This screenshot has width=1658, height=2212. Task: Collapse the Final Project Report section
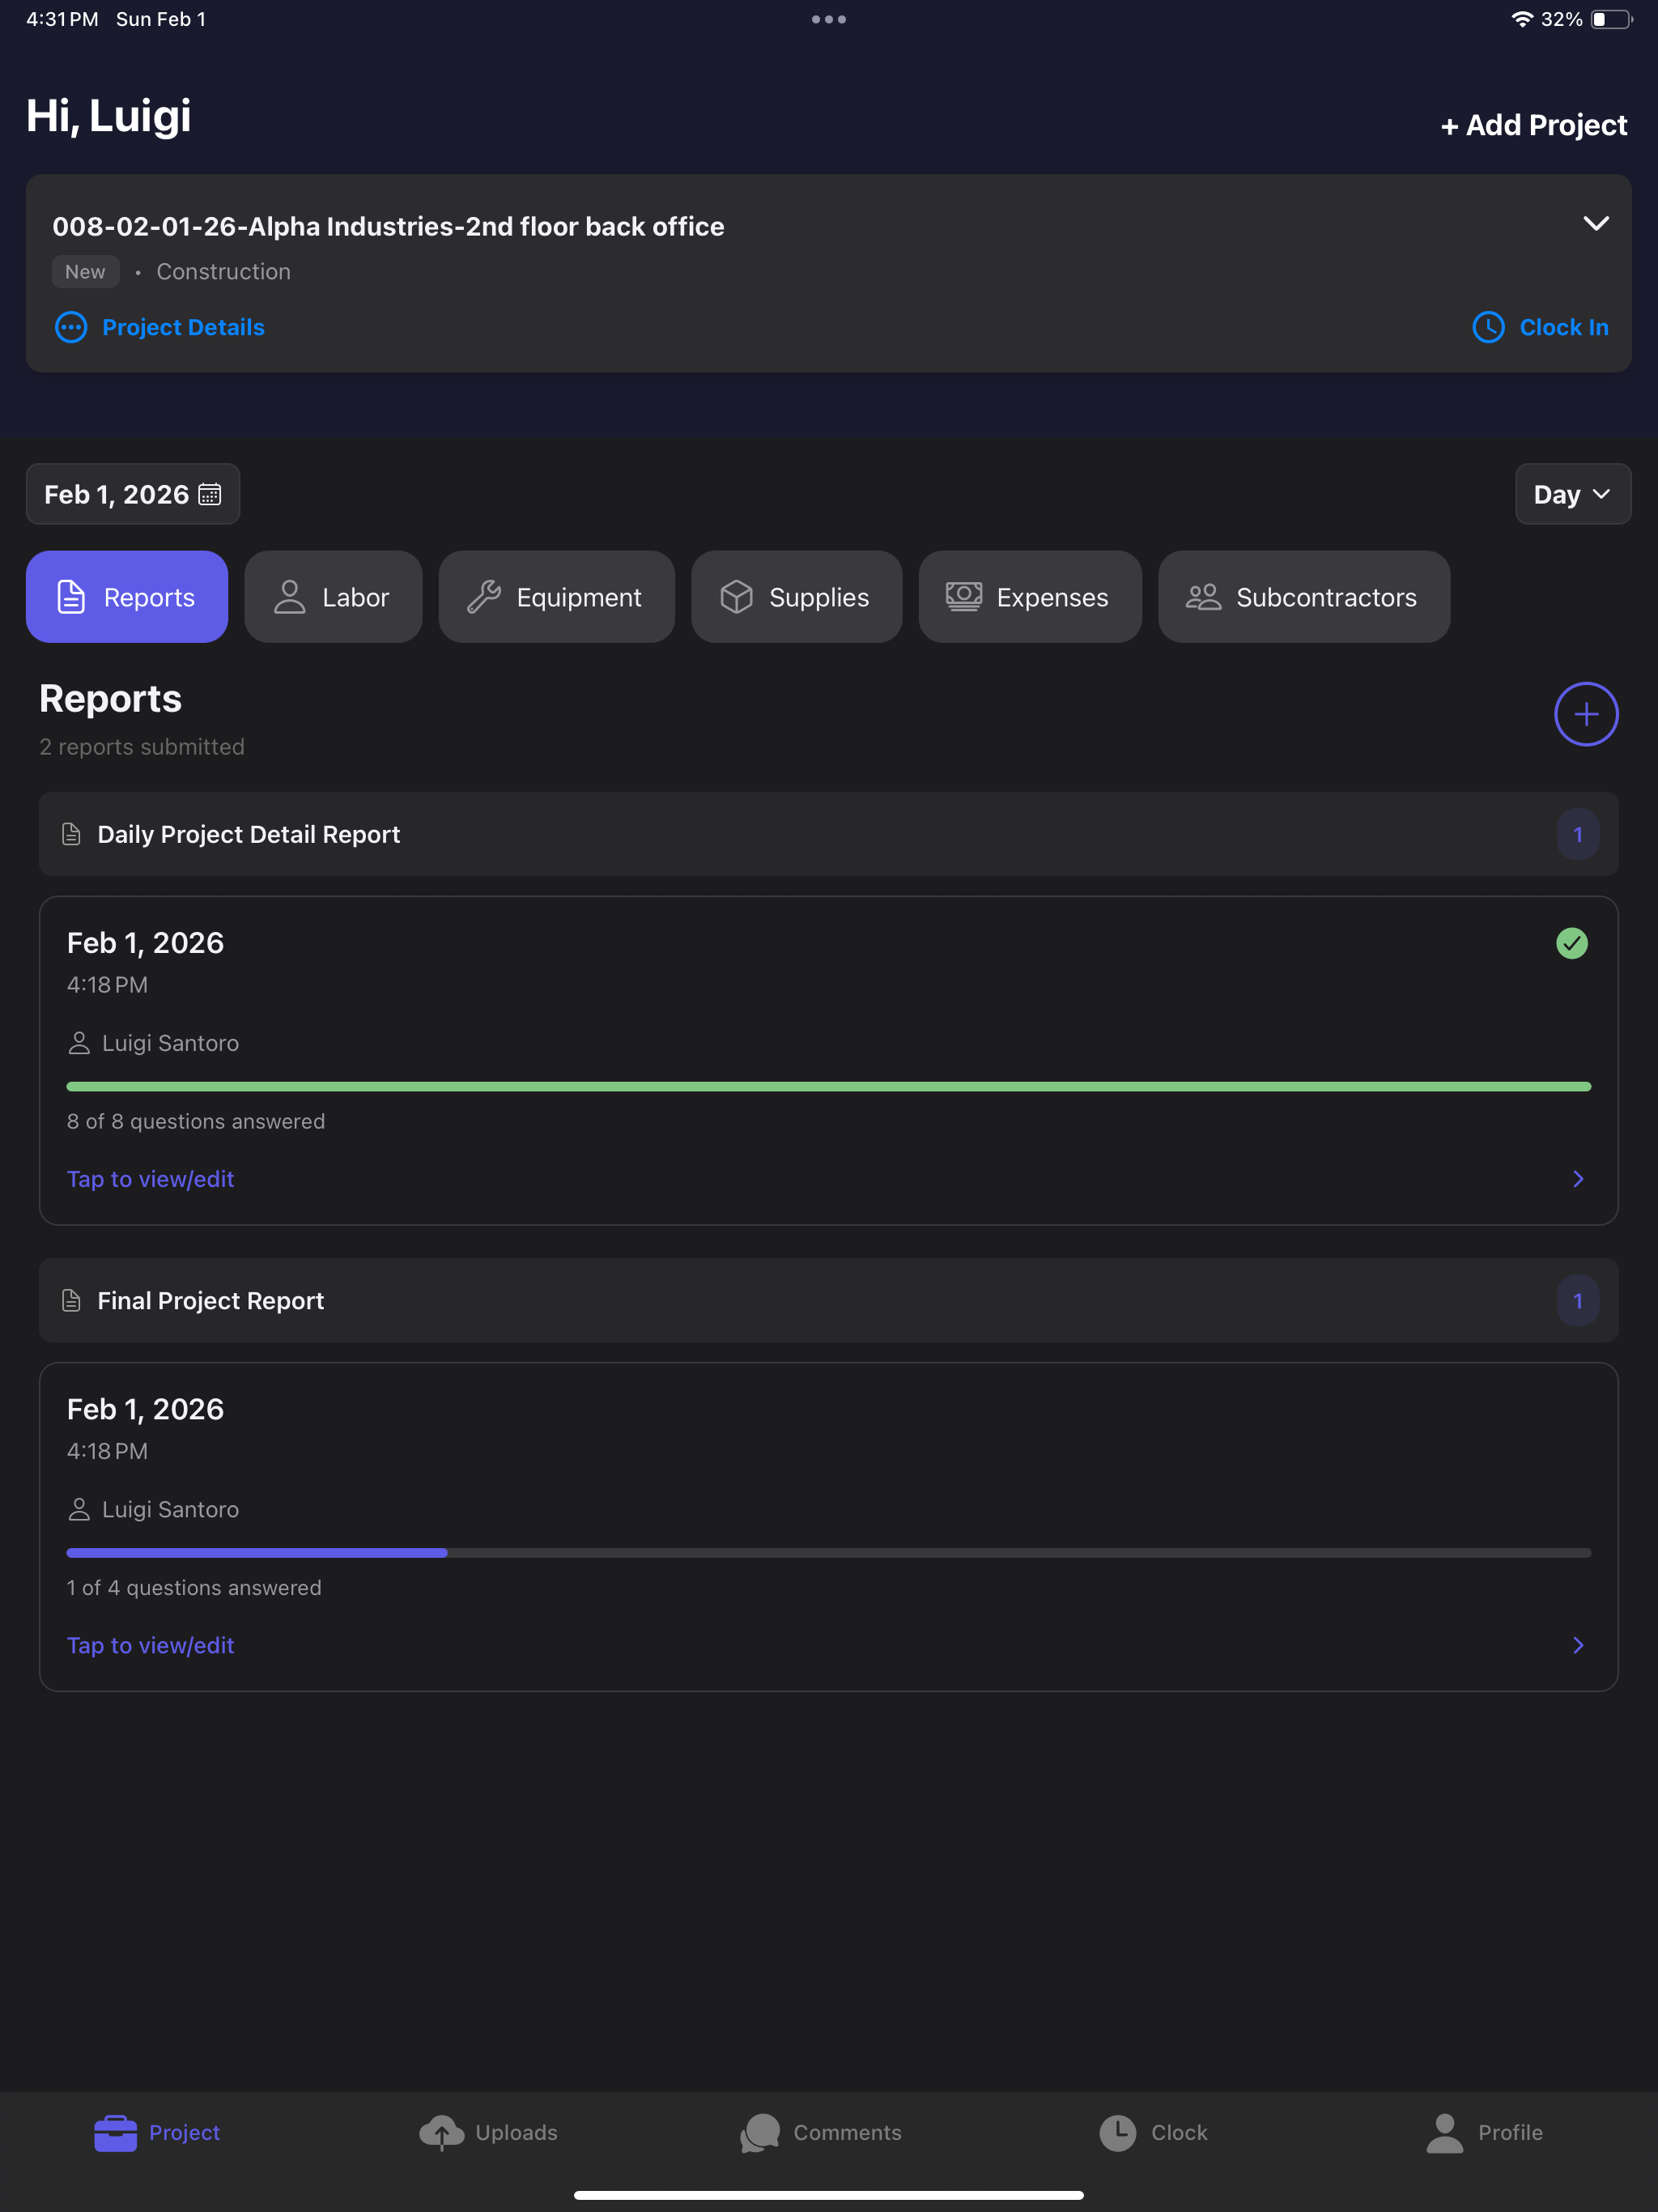point(829,1300)
